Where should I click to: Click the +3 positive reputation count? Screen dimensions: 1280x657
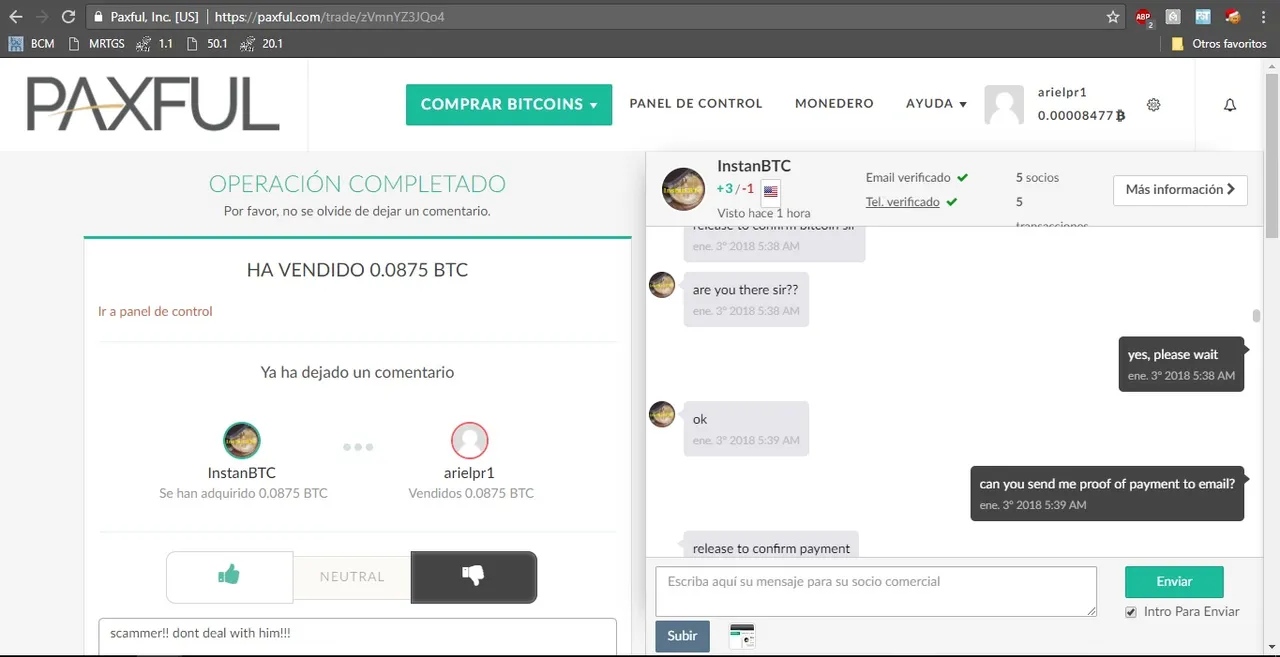click(x=725, y=189)
